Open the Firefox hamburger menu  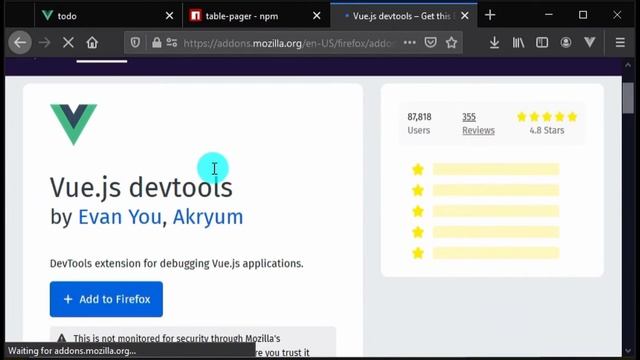coord(620,42)
